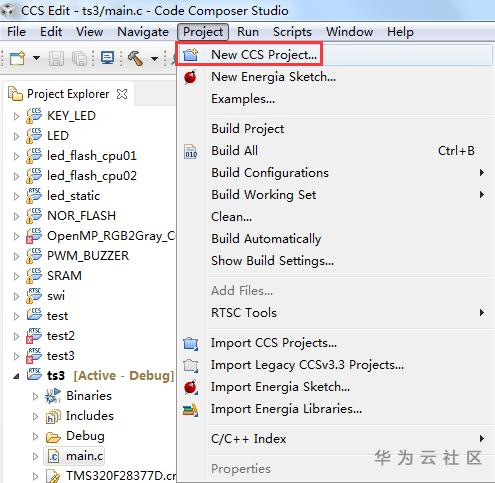Click the New toolbar icon
495x483 pixels.
click(17, 58)
